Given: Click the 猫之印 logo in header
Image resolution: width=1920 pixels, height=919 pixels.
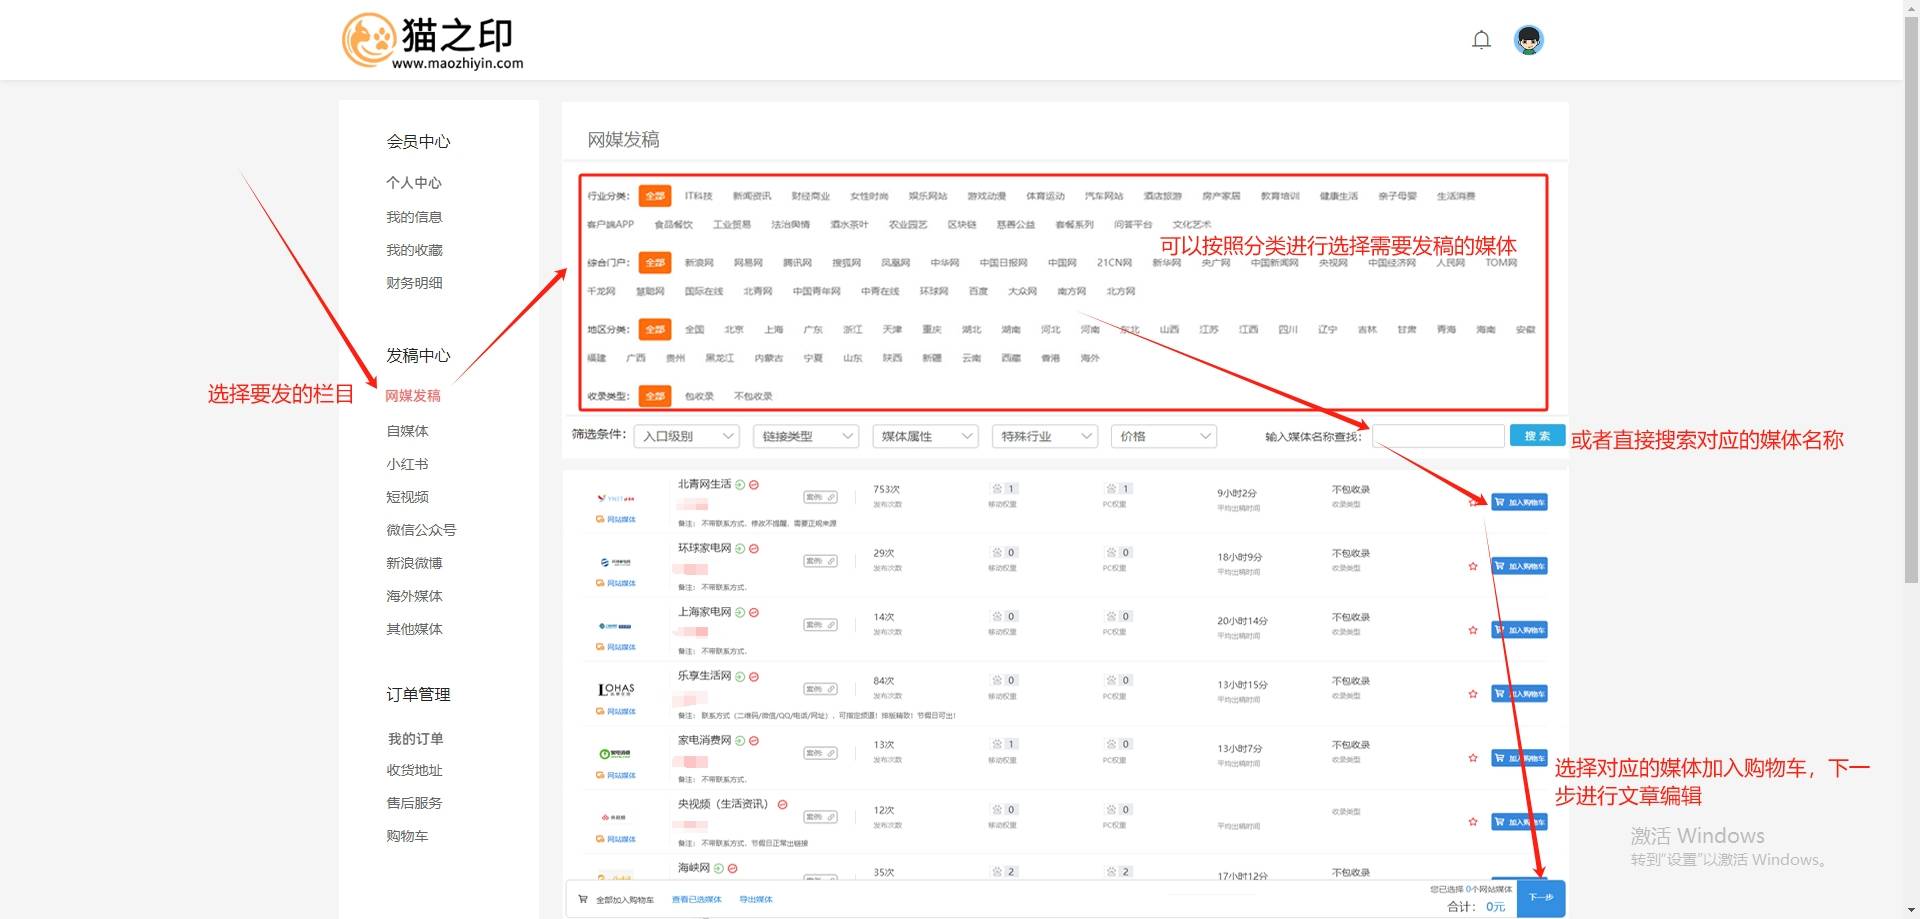Looking at the screenshot, I should click(432, 41).
